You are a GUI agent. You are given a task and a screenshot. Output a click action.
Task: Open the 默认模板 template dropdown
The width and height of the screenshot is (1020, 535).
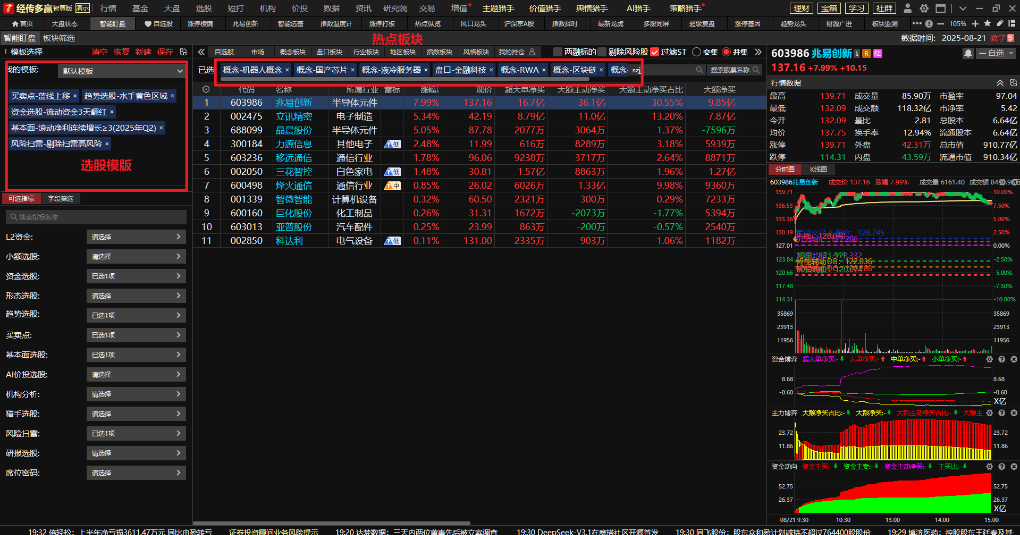[122, 71]
